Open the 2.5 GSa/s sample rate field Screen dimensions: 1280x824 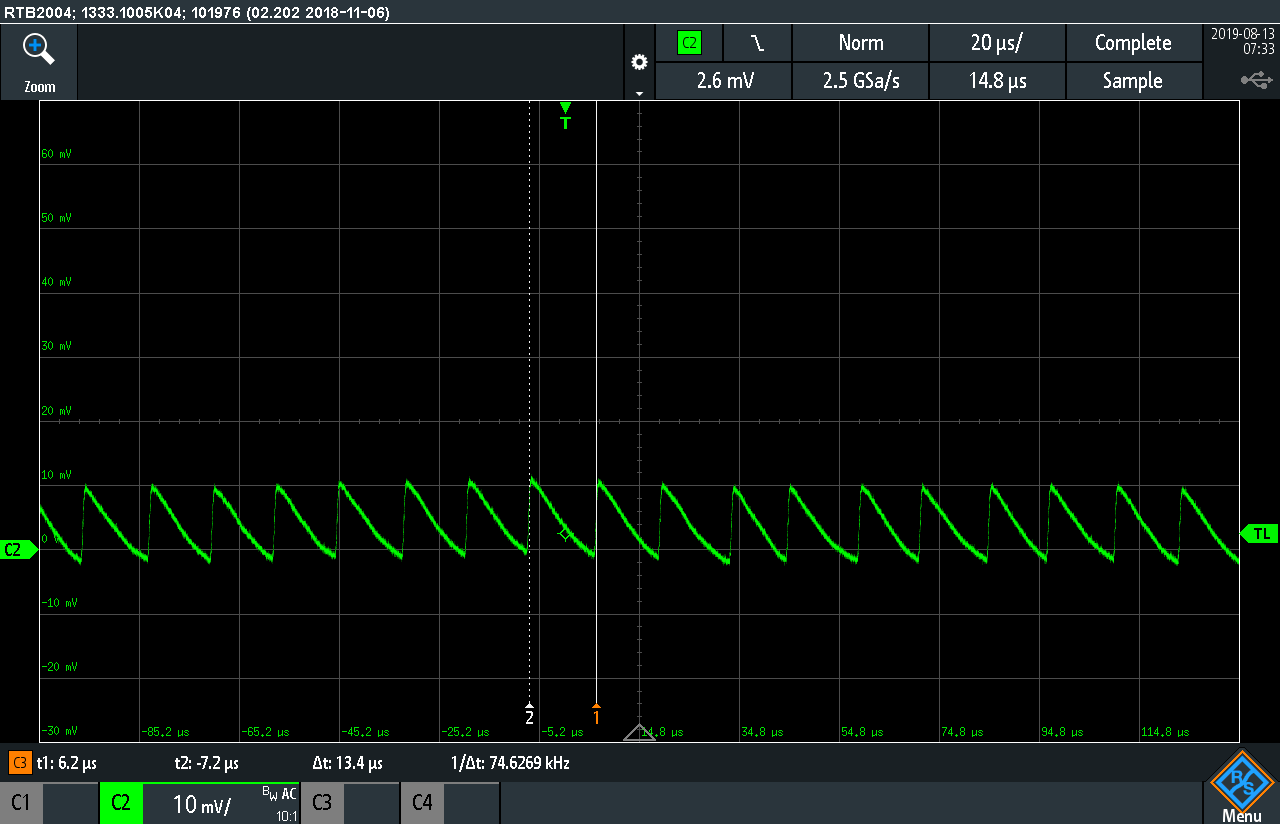pos(861,81)
